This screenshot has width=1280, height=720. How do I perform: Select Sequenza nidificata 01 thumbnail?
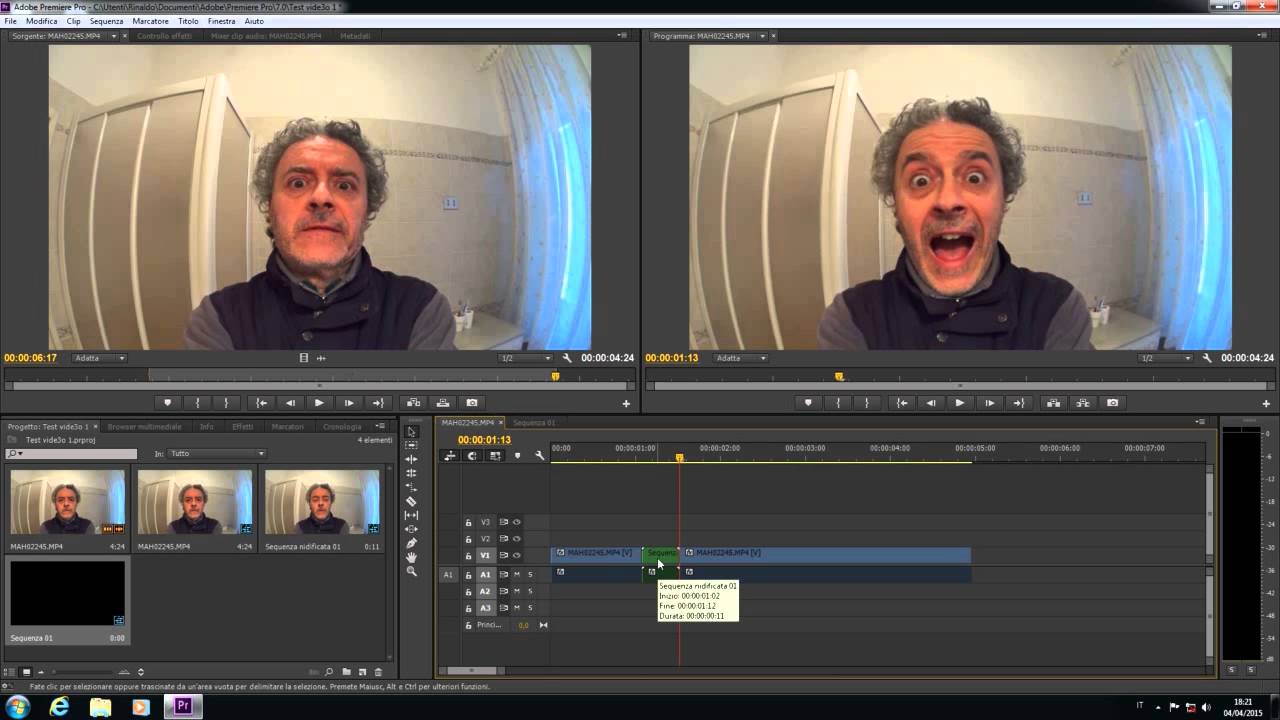[322, 503]
